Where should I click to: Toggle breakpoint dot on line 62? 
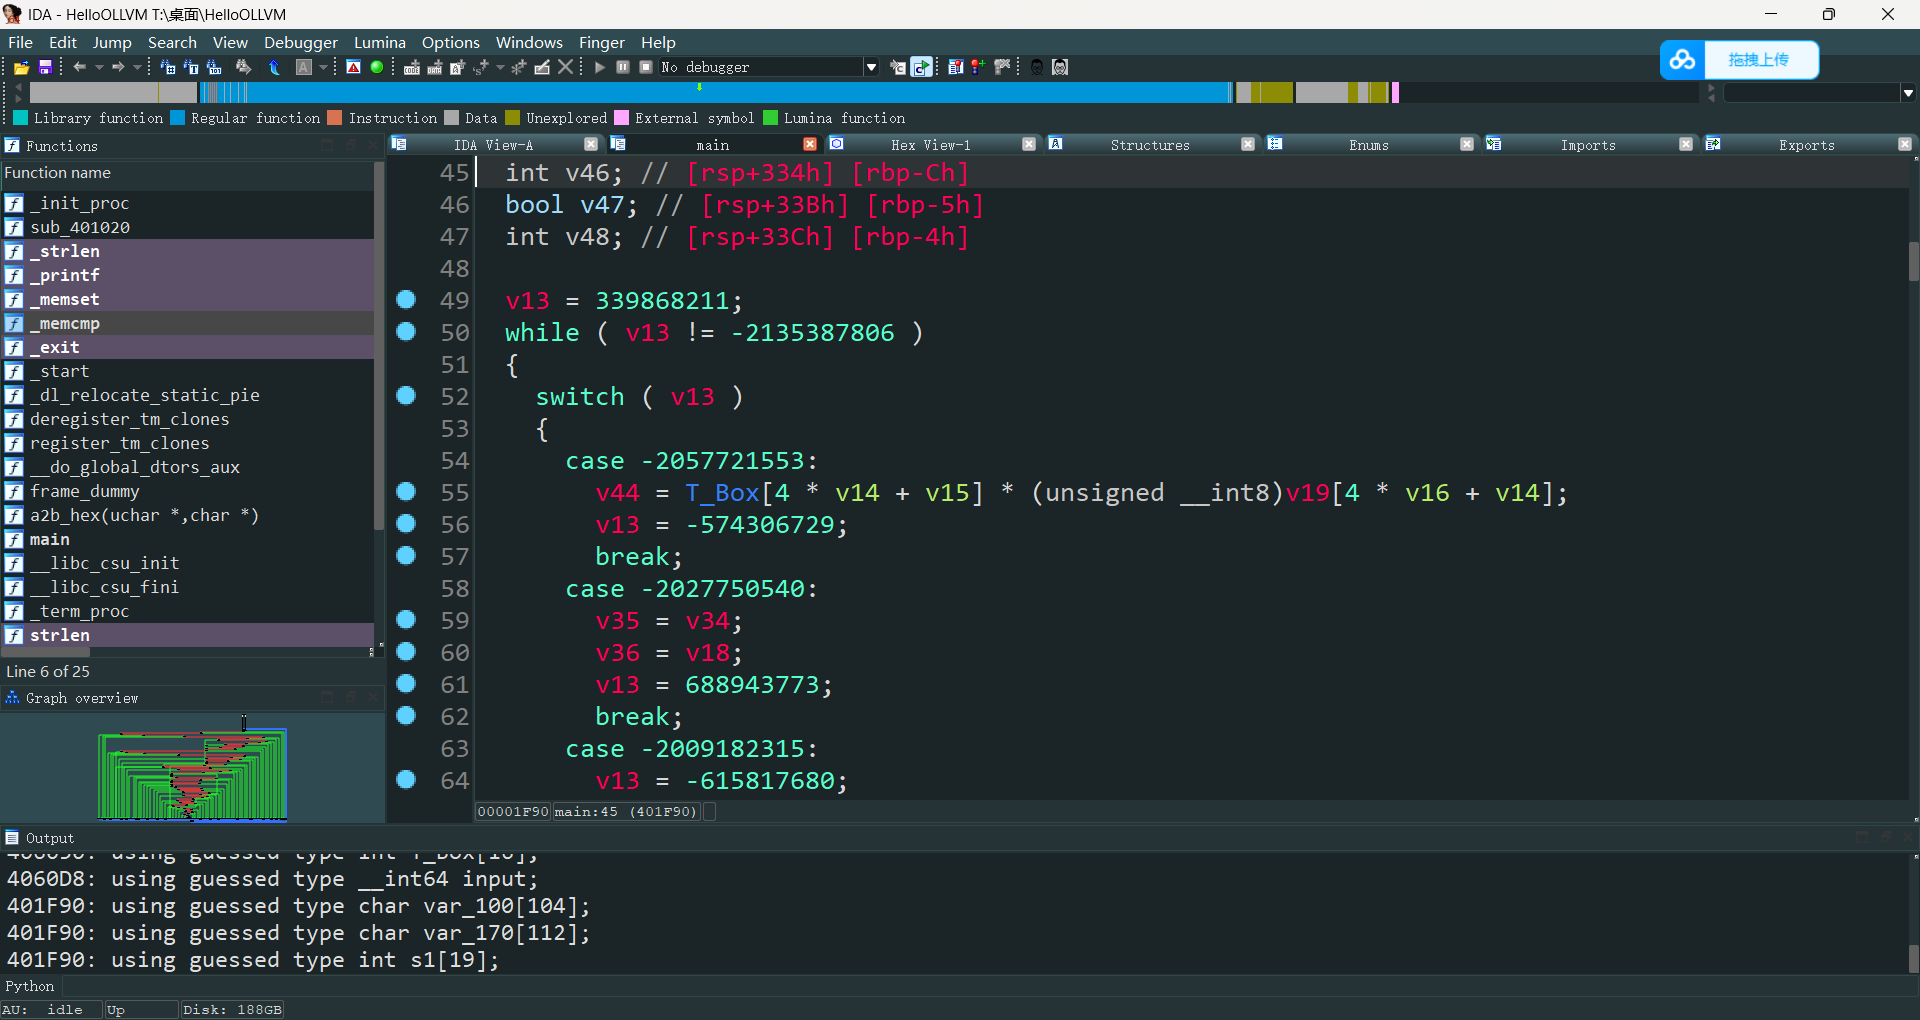tap(406, 715)
